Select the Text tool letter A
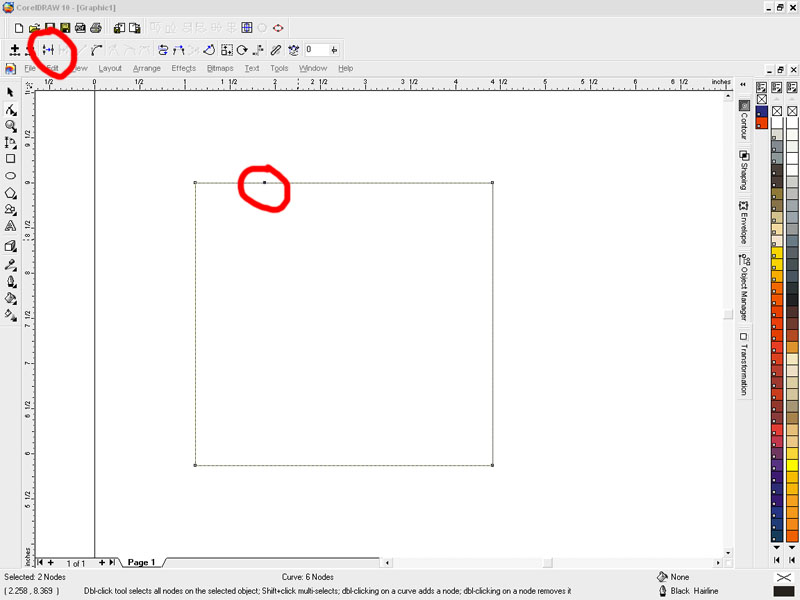 [x=10, y=226]
